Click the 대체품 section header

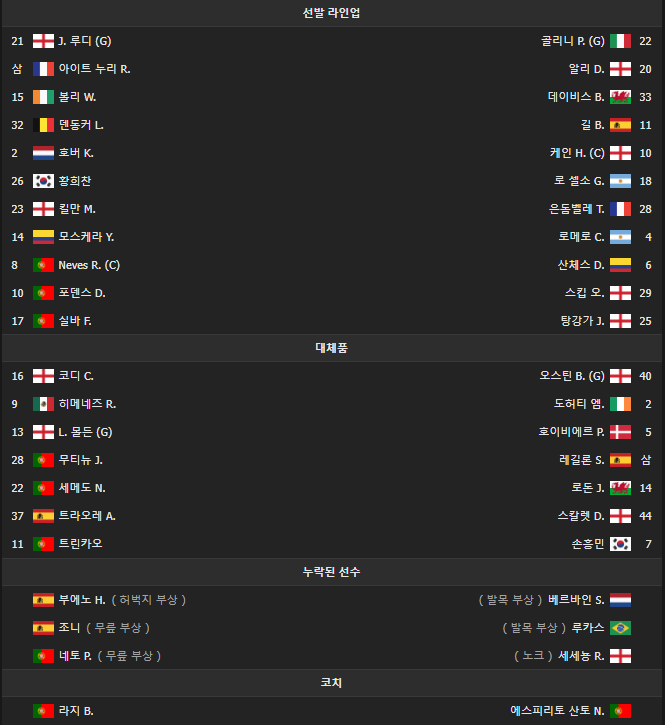point(332,348)
